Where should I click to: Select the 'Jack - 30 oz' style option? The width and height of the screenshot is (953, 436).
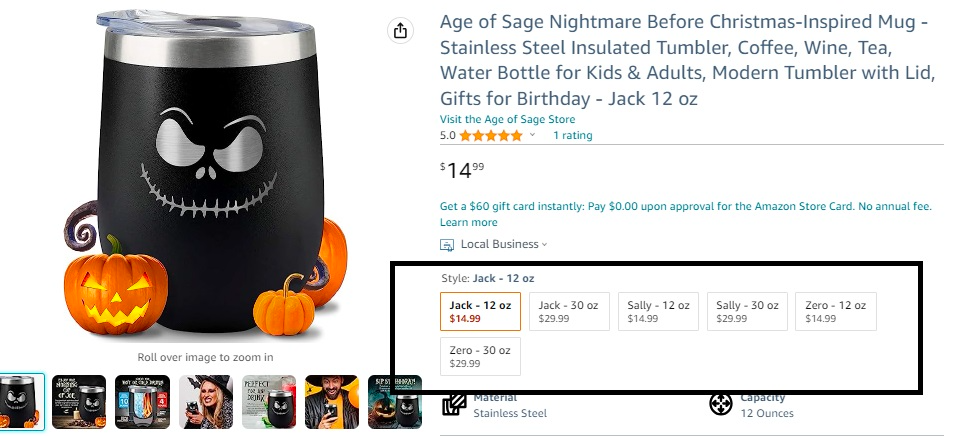[x=569, y=311]
